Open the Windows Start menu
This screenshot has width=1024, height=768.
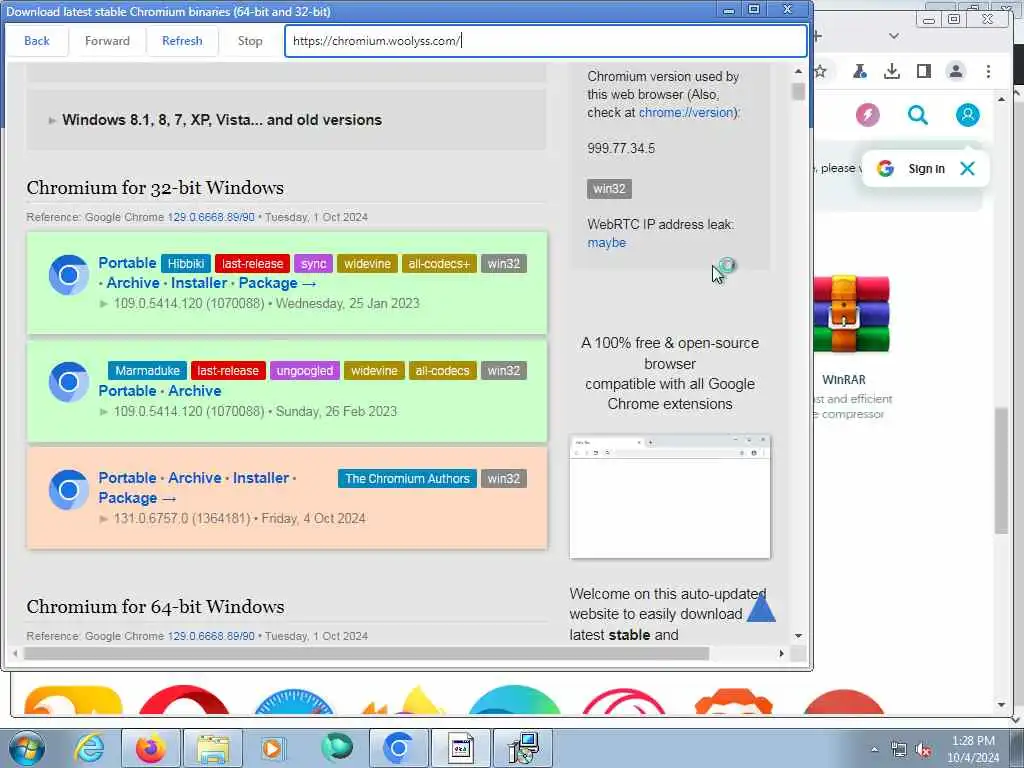coord(25,748)
